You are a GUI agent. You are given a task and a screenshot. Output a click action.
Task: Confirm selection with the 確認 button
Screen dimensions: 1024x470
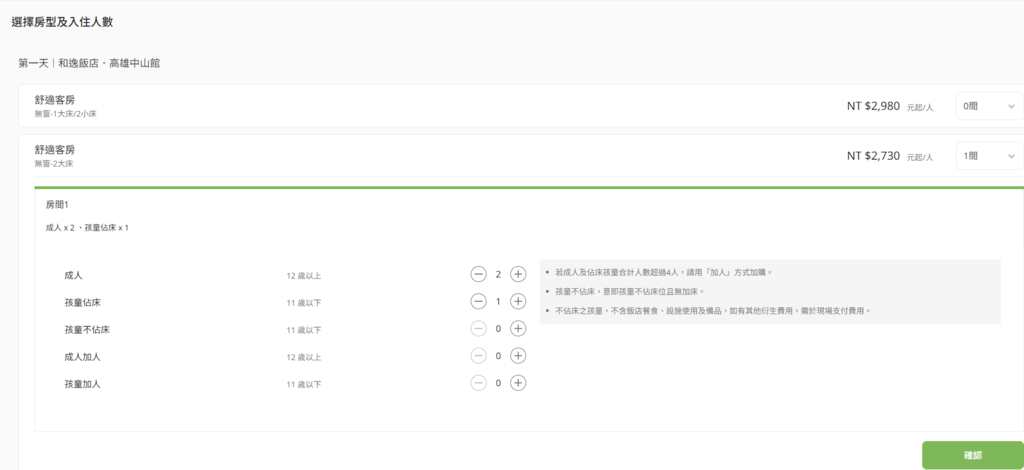(972, 455)
